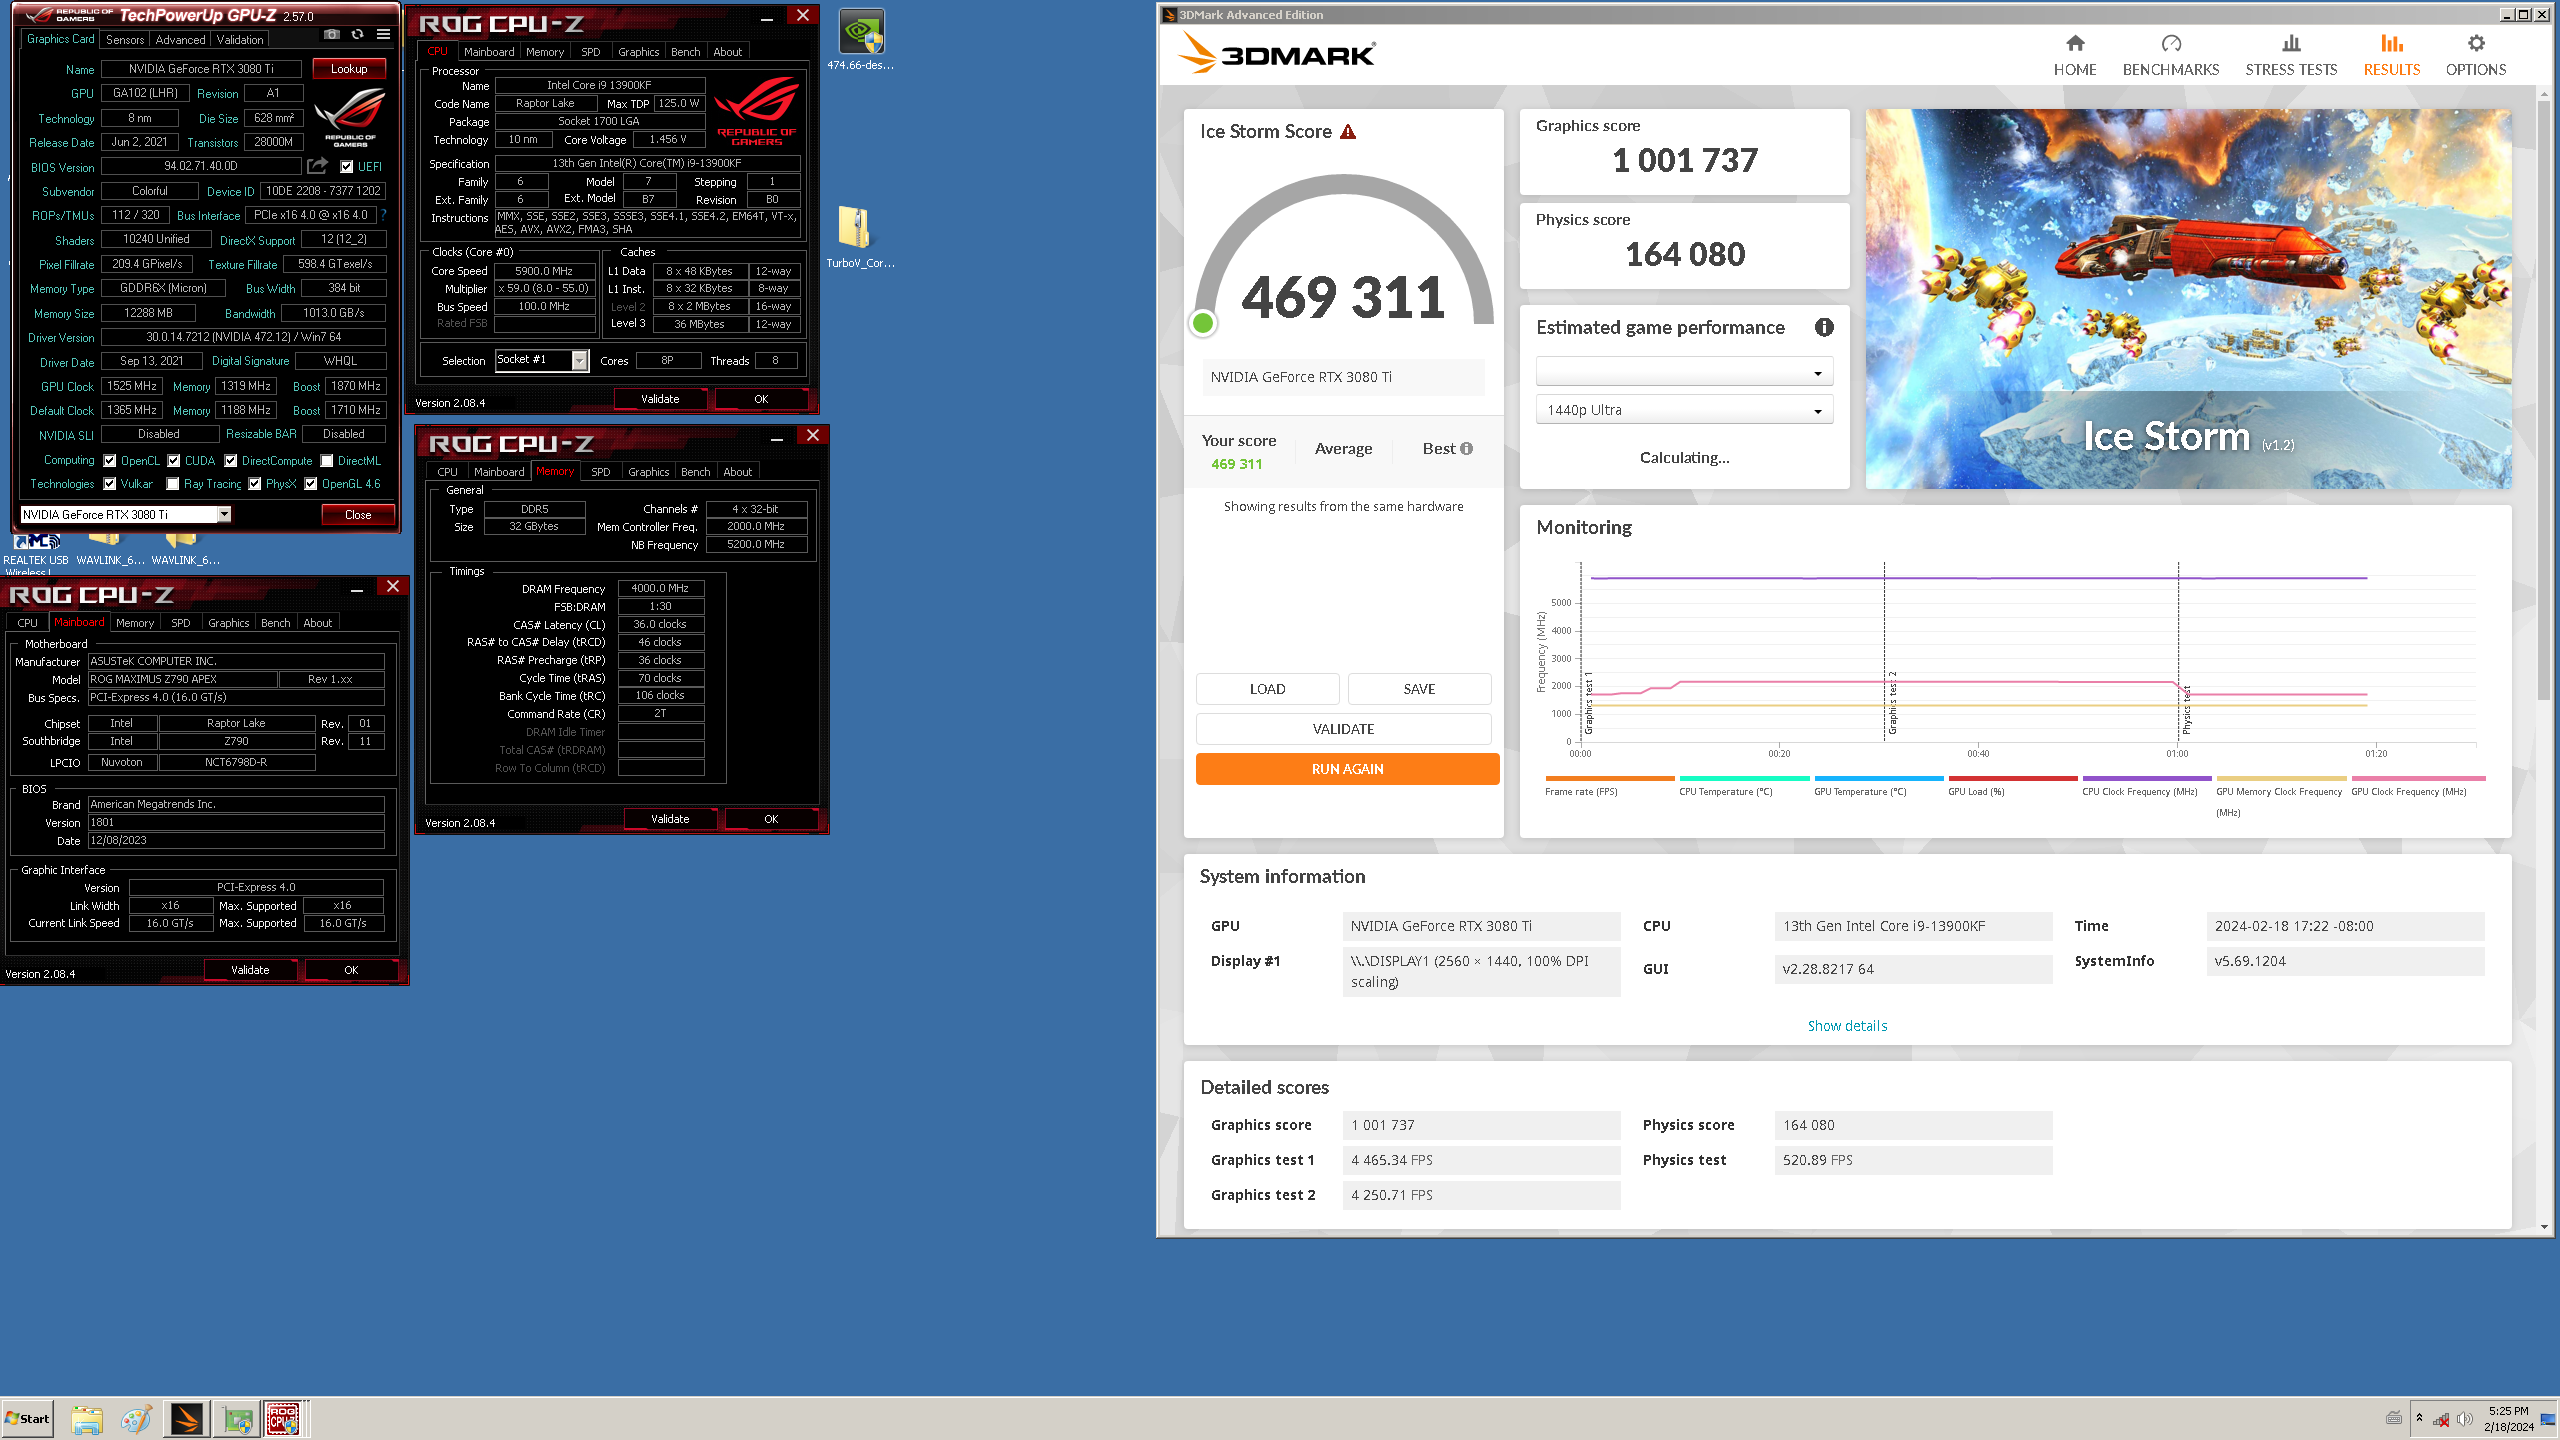
Task: Open STRESS TESTS in 3DMark
Action: tap(2291, 55)
